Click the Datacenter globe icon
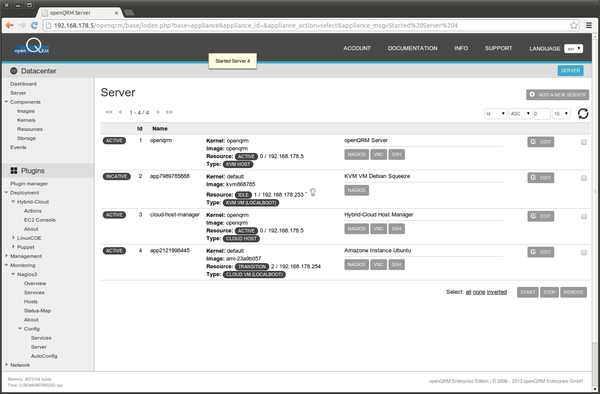 coord(14,71)
